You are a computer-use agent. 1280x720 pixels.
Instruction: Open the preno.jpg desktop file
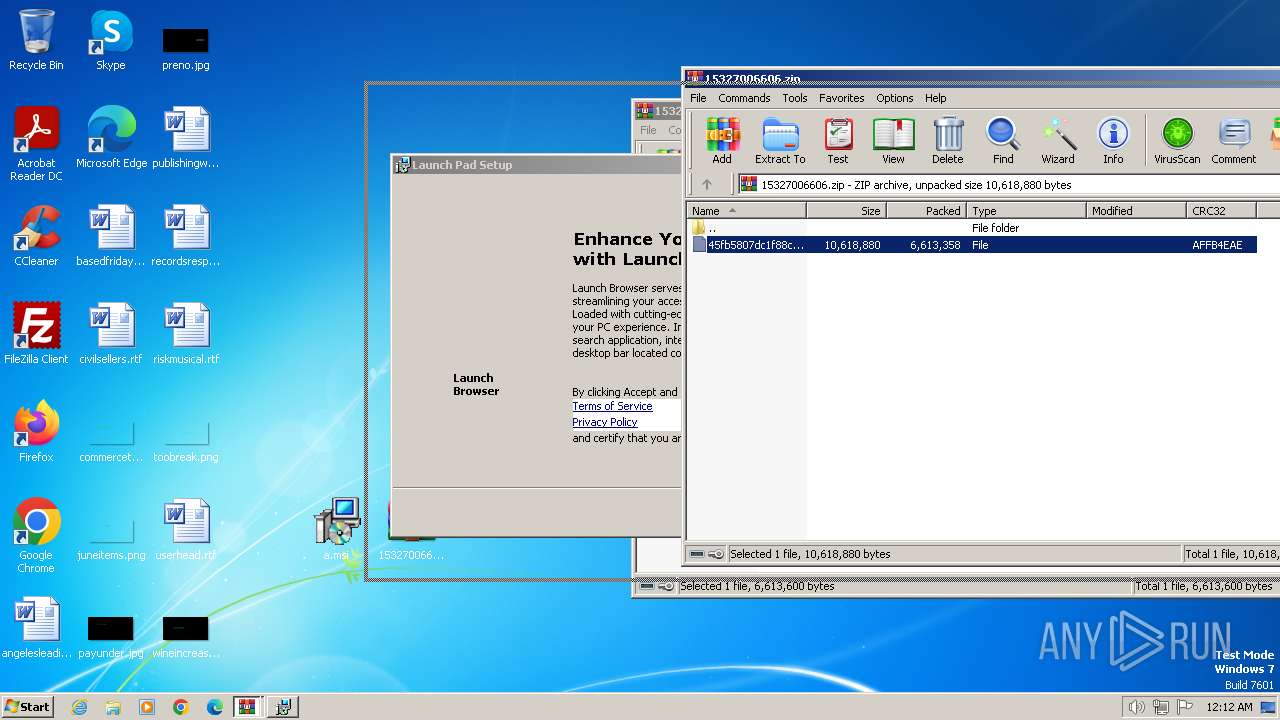186,48
